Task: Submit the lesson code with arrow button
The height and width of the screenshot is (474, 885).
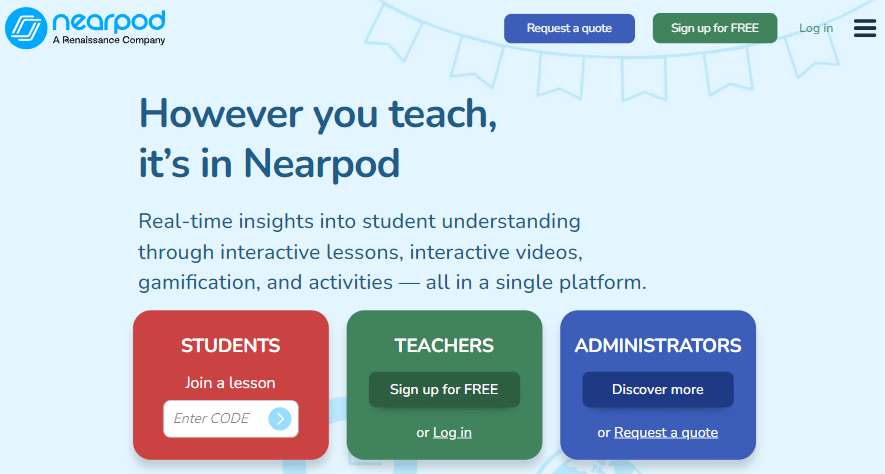Action: pos(280,419)
